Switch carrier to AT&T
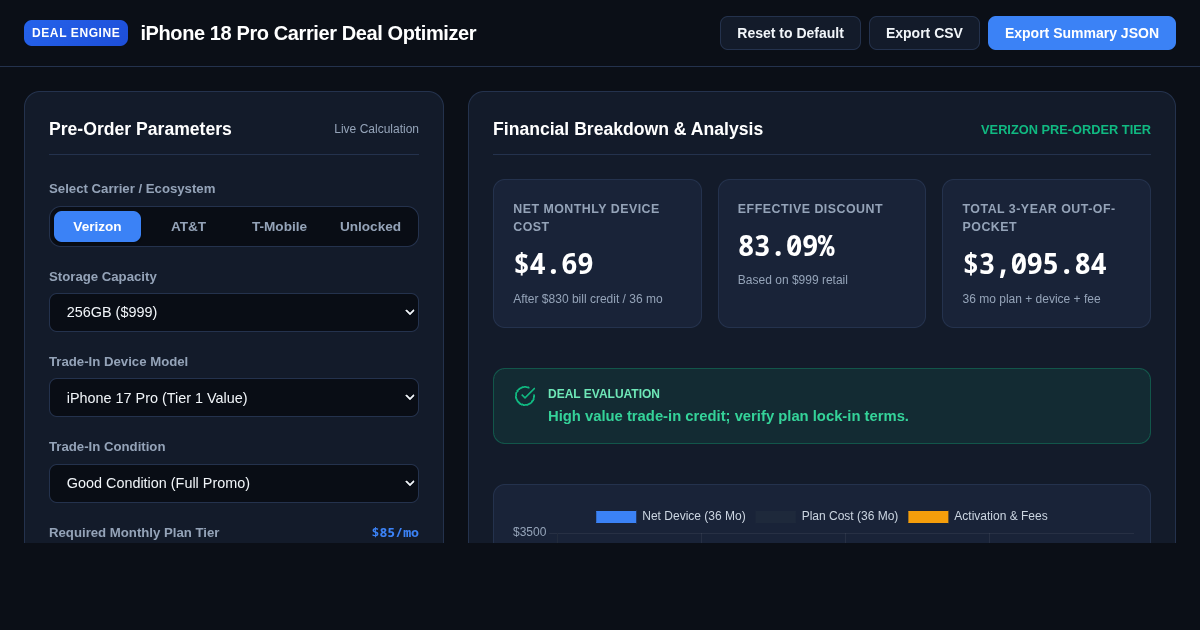Image resolution: width=1200 pixels, height=630 pixels. pos(188,226)
